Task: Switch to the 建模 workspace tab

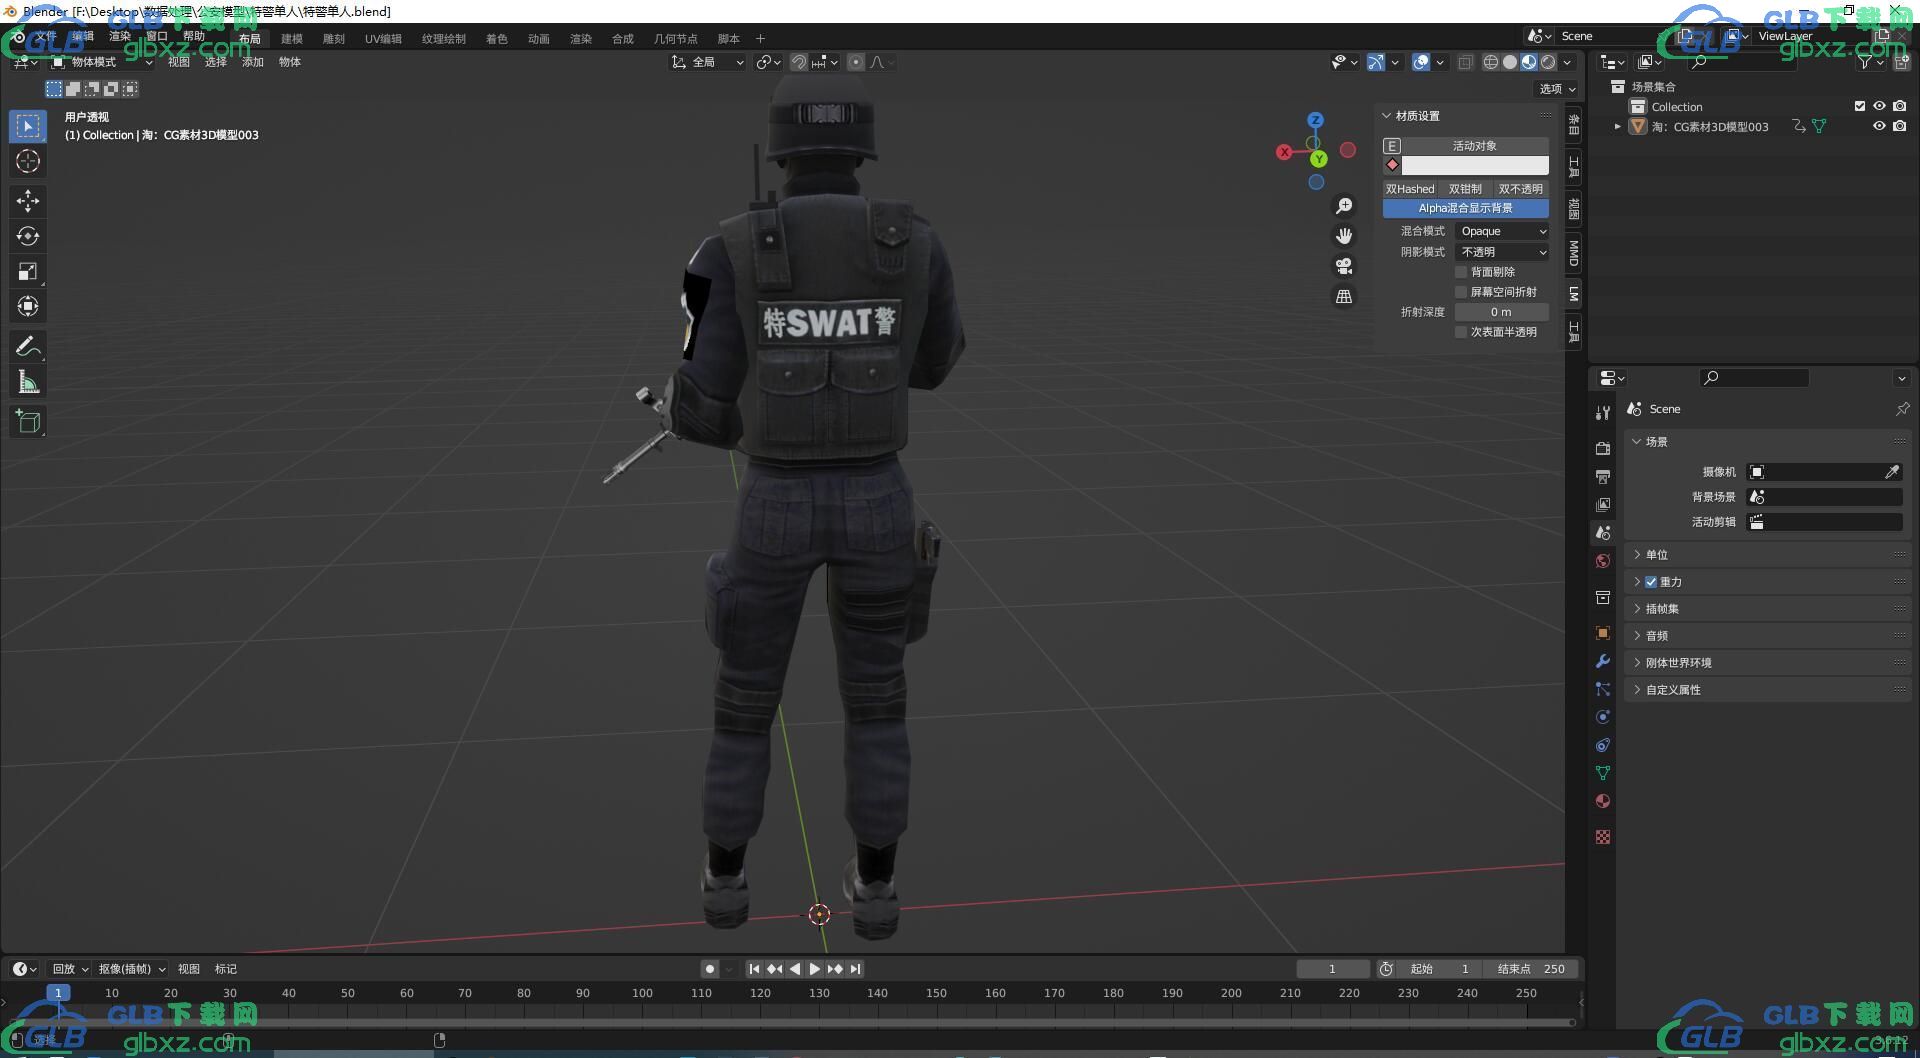Action: pyautogui.click(x=292, y=39)
